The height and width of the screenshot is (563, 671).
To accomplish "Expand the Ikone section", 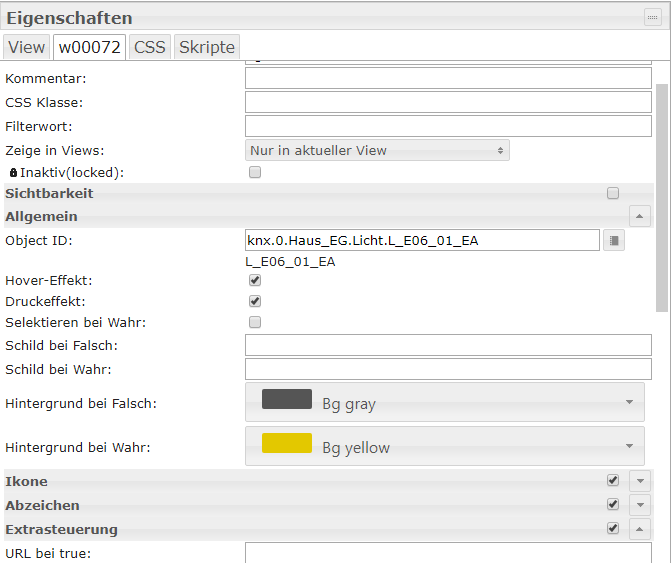I will (641, 481).
